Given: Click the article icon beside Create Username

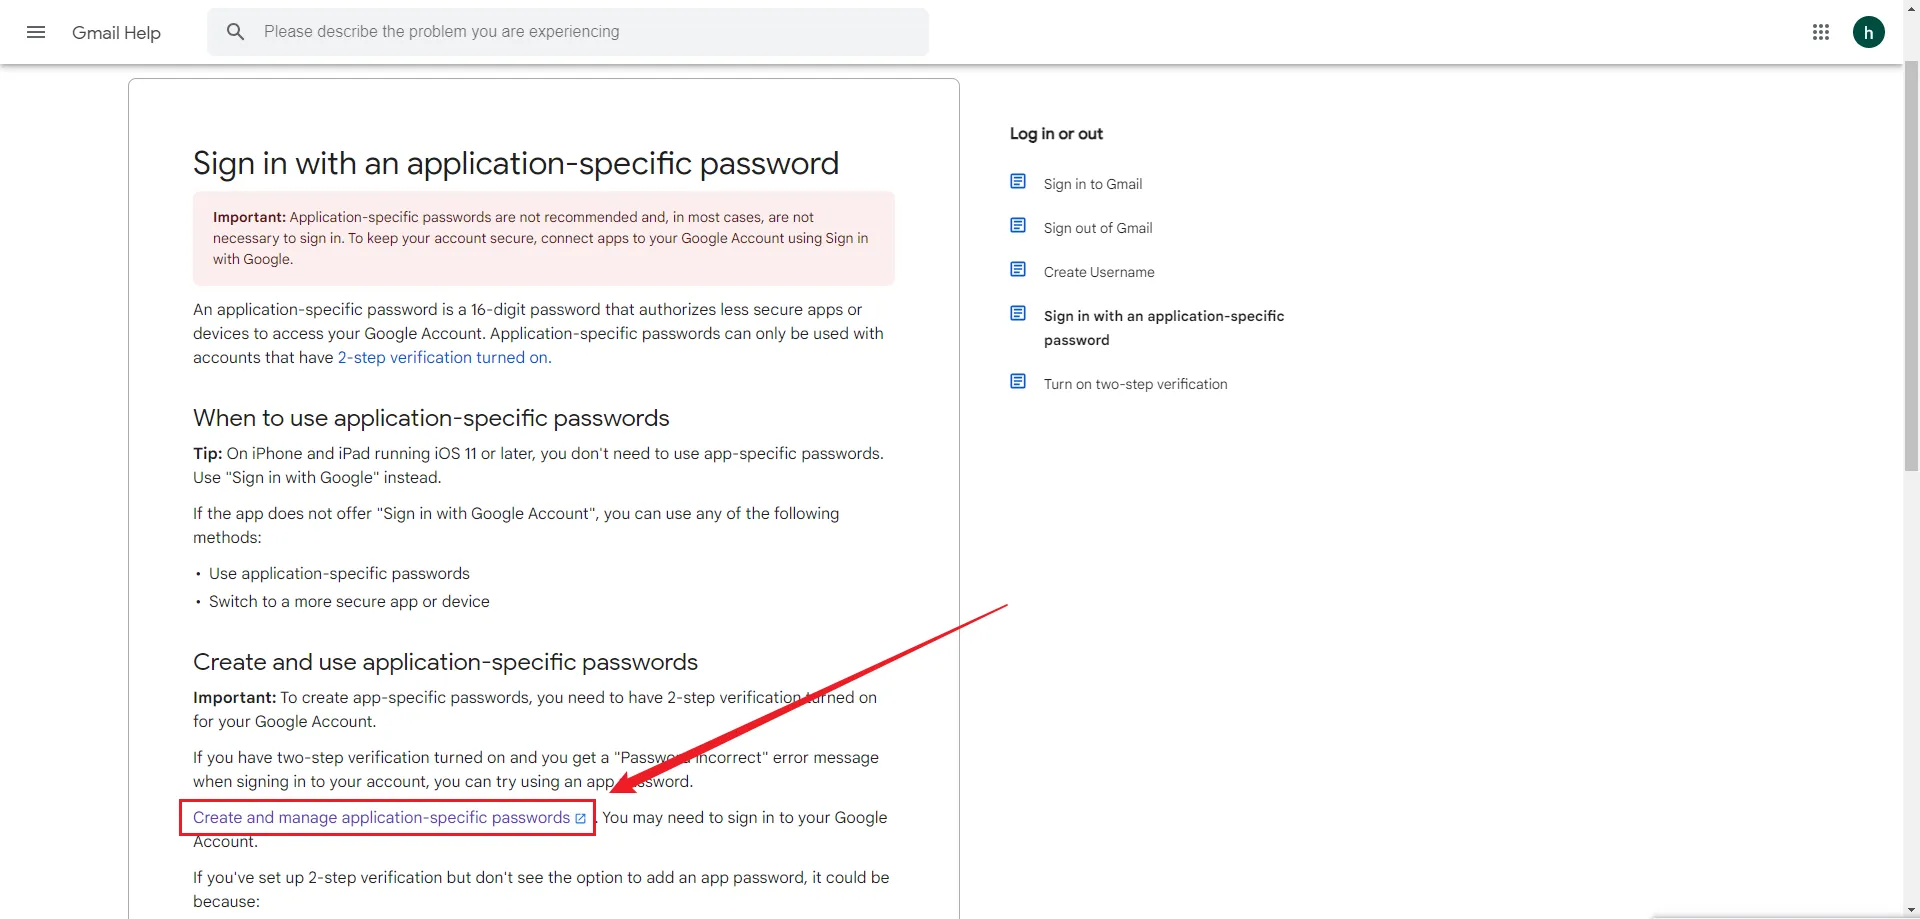Looking at the screenshot, I should [x=1018, y=270].
